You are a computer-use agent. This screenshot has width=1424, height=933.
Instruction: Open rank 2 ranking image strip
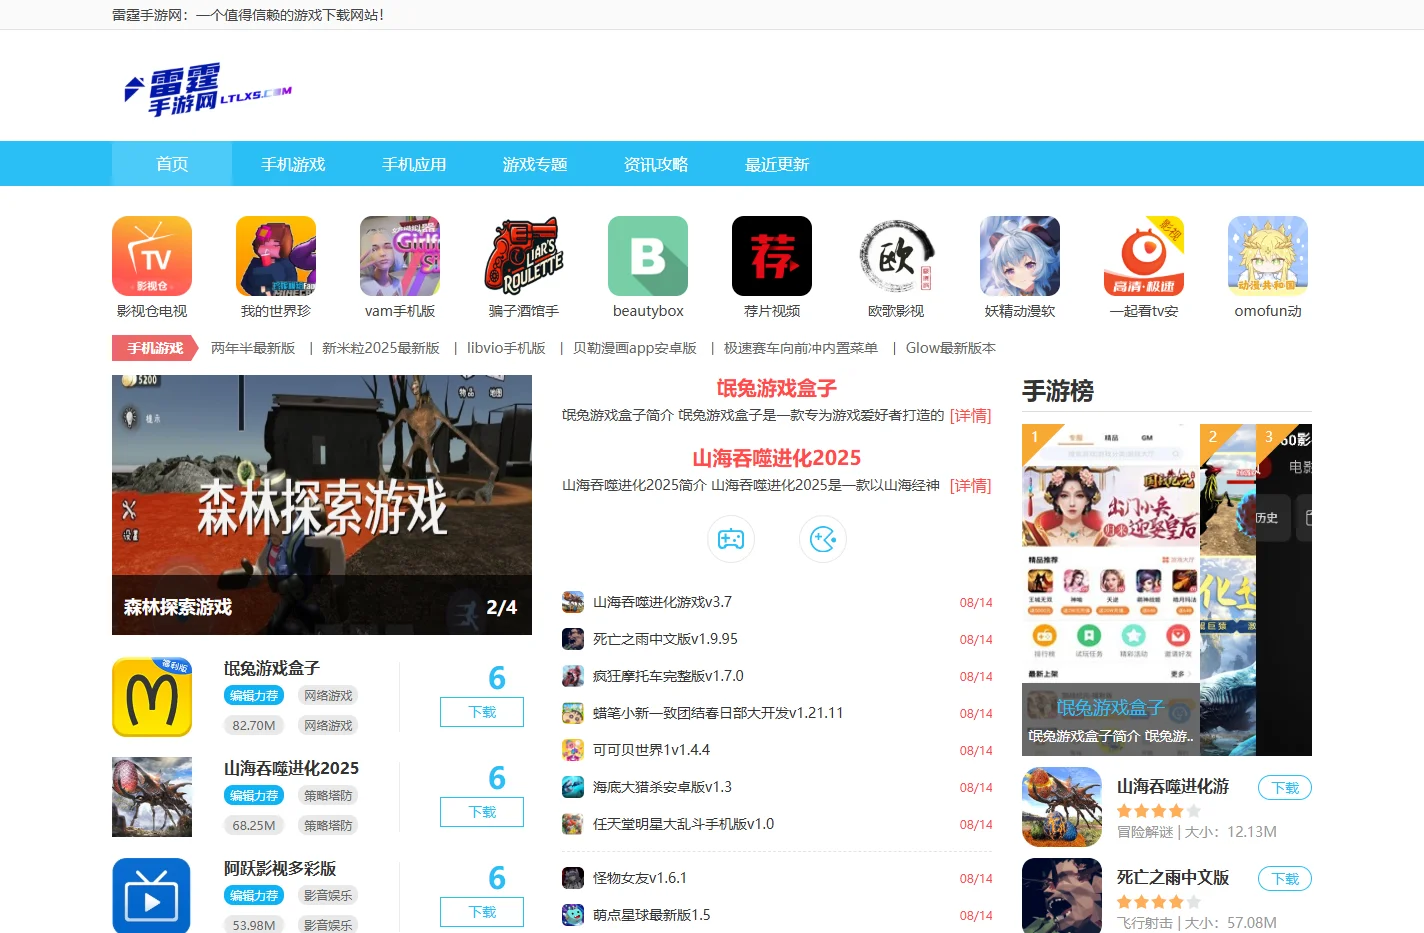coord(1228,590)
